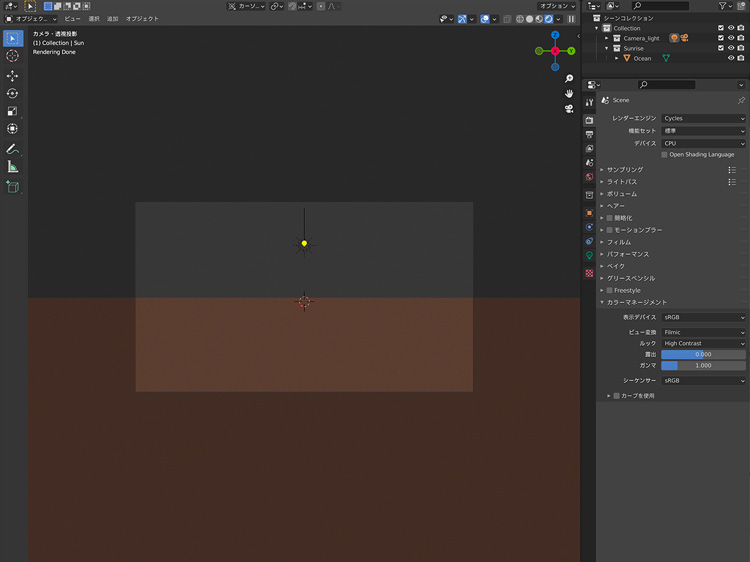Click the viewport zoom magnifier icon
This screenshot has height=562, width=750.
coord(569,78)
